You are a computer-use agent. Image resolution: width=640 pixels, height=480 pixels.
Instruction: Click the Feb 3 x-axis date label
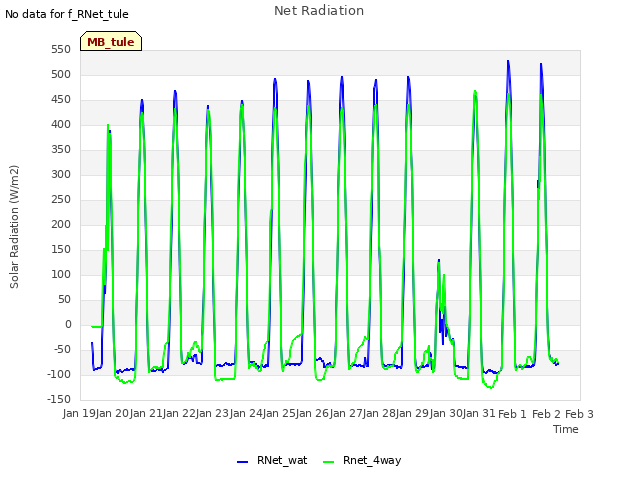(579, 414)
